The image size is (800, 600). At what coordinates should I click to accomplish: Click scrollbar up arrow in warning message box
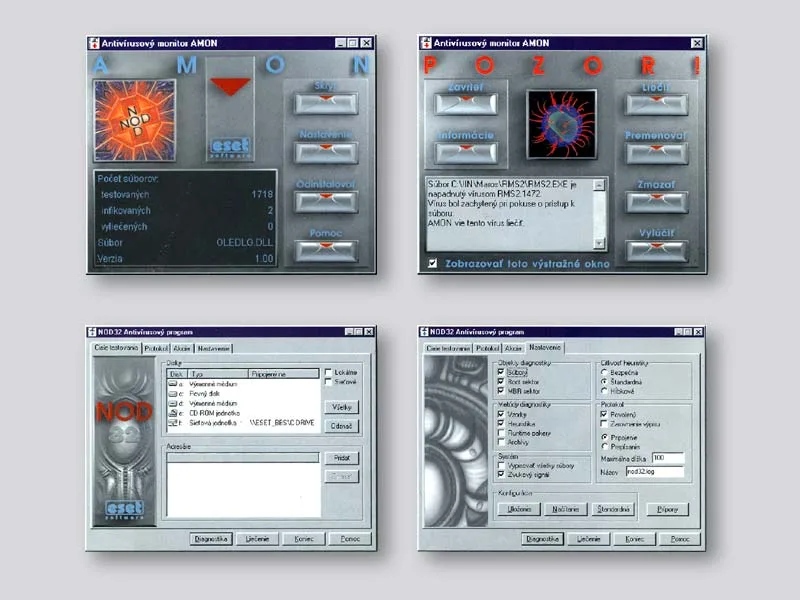pos(599,185)
